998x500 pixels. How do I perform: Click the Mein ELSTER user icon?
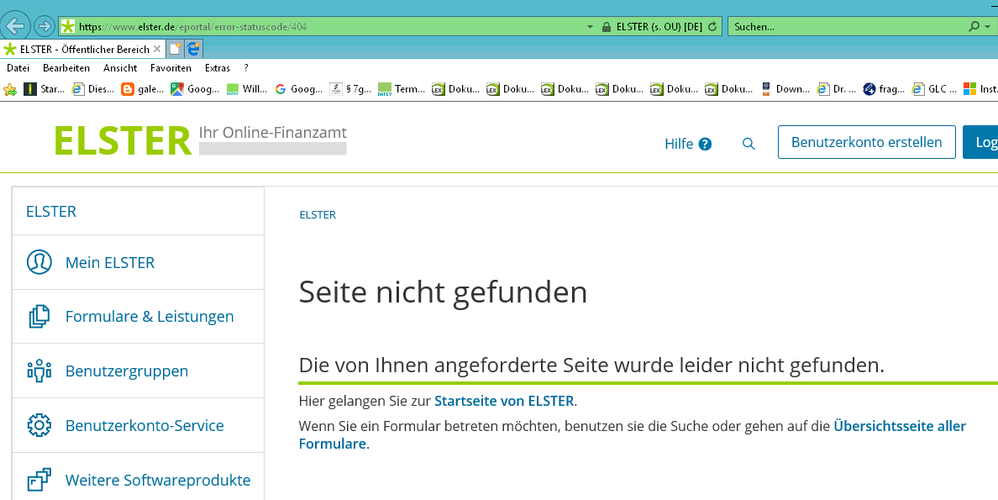pyautogui.click(x=39, y=263)
